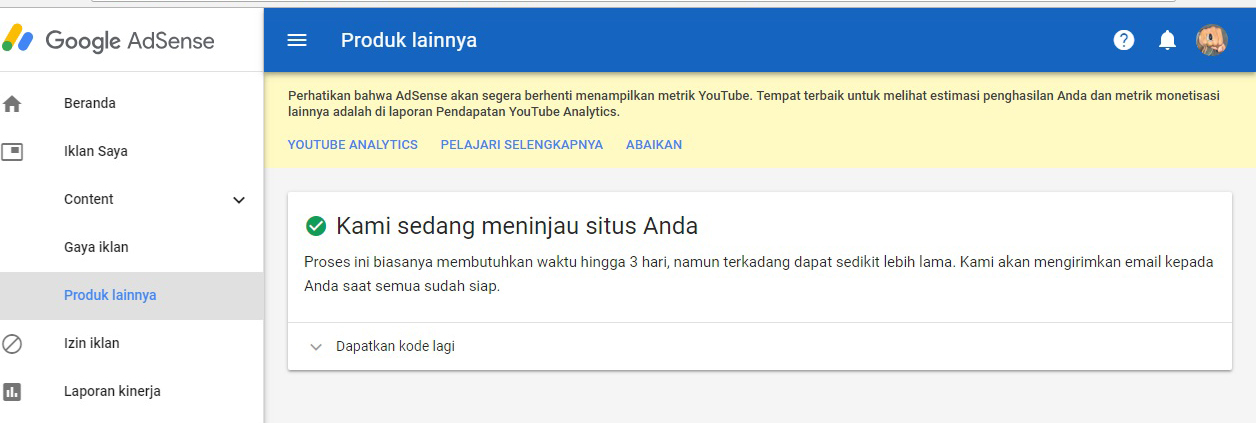This screenshot has height=423, width=1256.
Task: Expand the Dapatkan kode lagi chevron
Action: tap(316, 347)
